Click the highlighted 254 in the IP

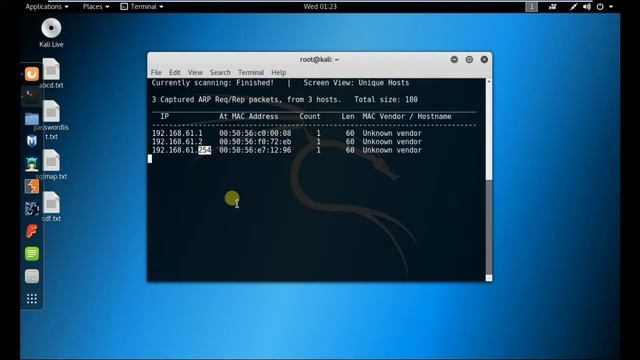pos(204,150)
